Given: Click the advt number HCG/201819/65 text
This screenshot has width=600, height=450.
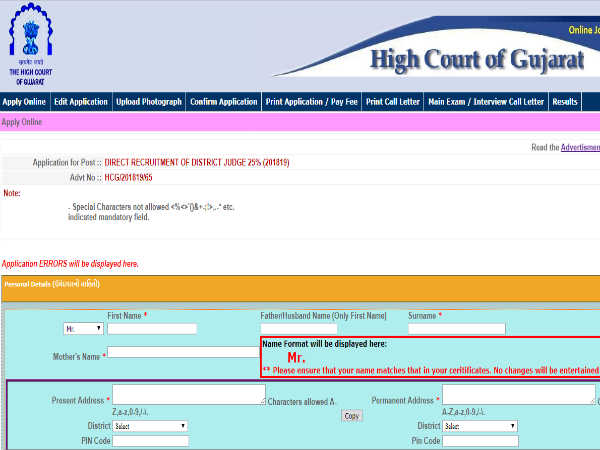Looking at the screenshot, I should pyautogui.click(x=128, y=178).
